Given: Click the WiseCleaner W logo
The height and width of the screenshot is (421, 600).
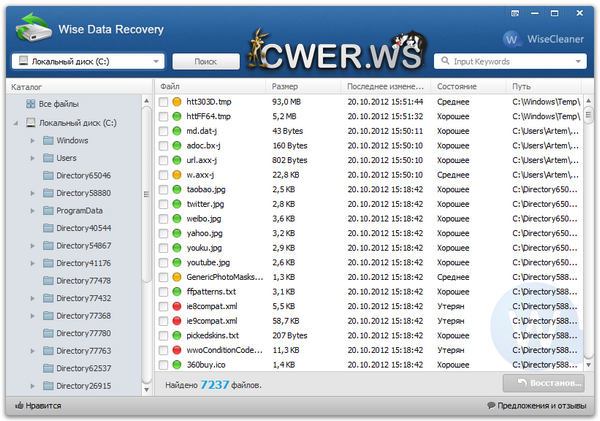Looking at the screenshot, I should pos(512,39).
